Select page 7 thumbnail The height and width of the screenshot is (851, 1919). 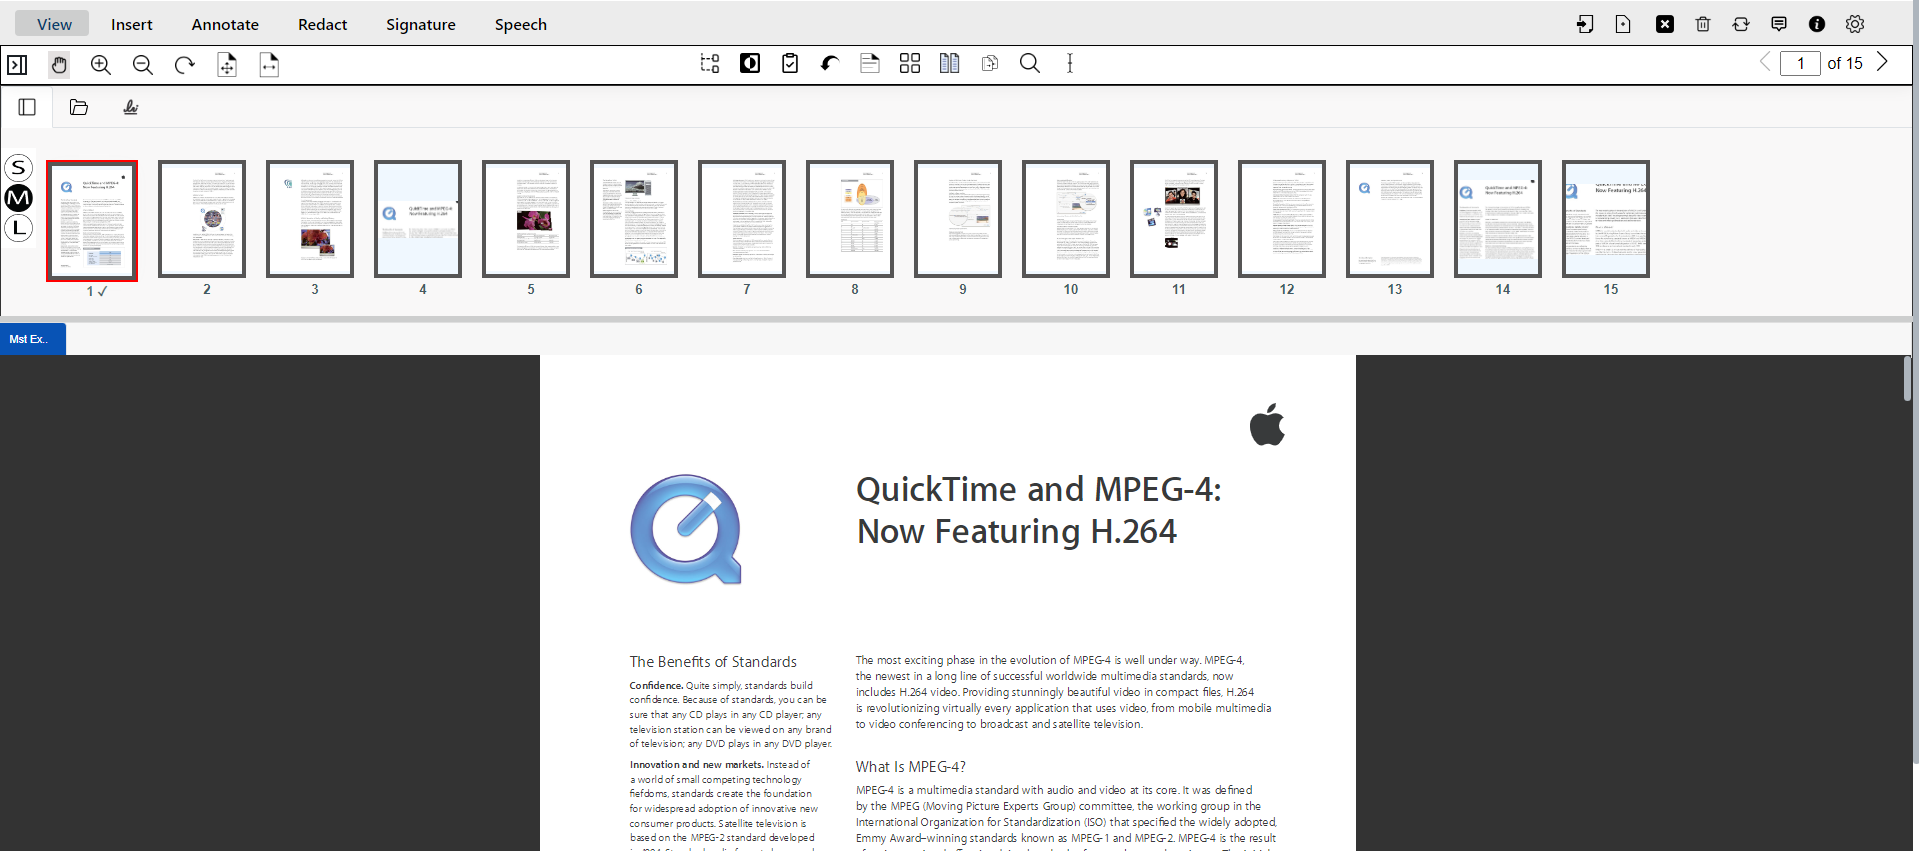click(x=742, y=219)
